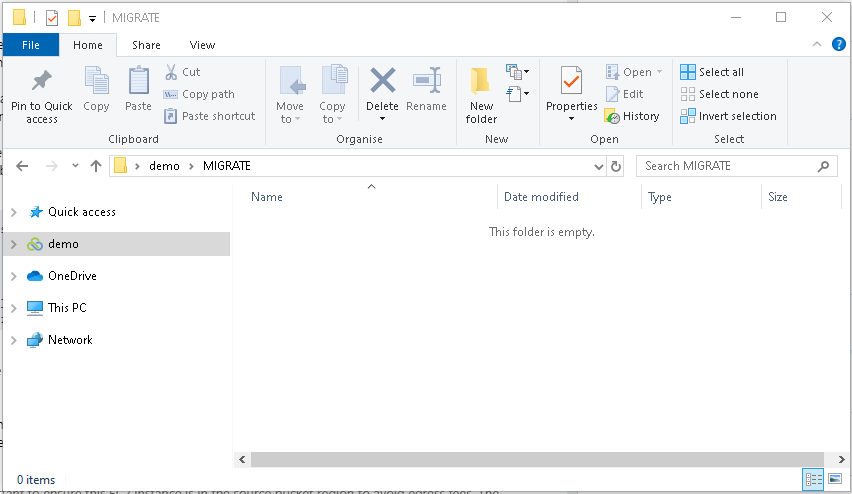This screenshot has width=852, height=494.
Task: Click the Properties checkmark icon
Action: click(571, 82)
